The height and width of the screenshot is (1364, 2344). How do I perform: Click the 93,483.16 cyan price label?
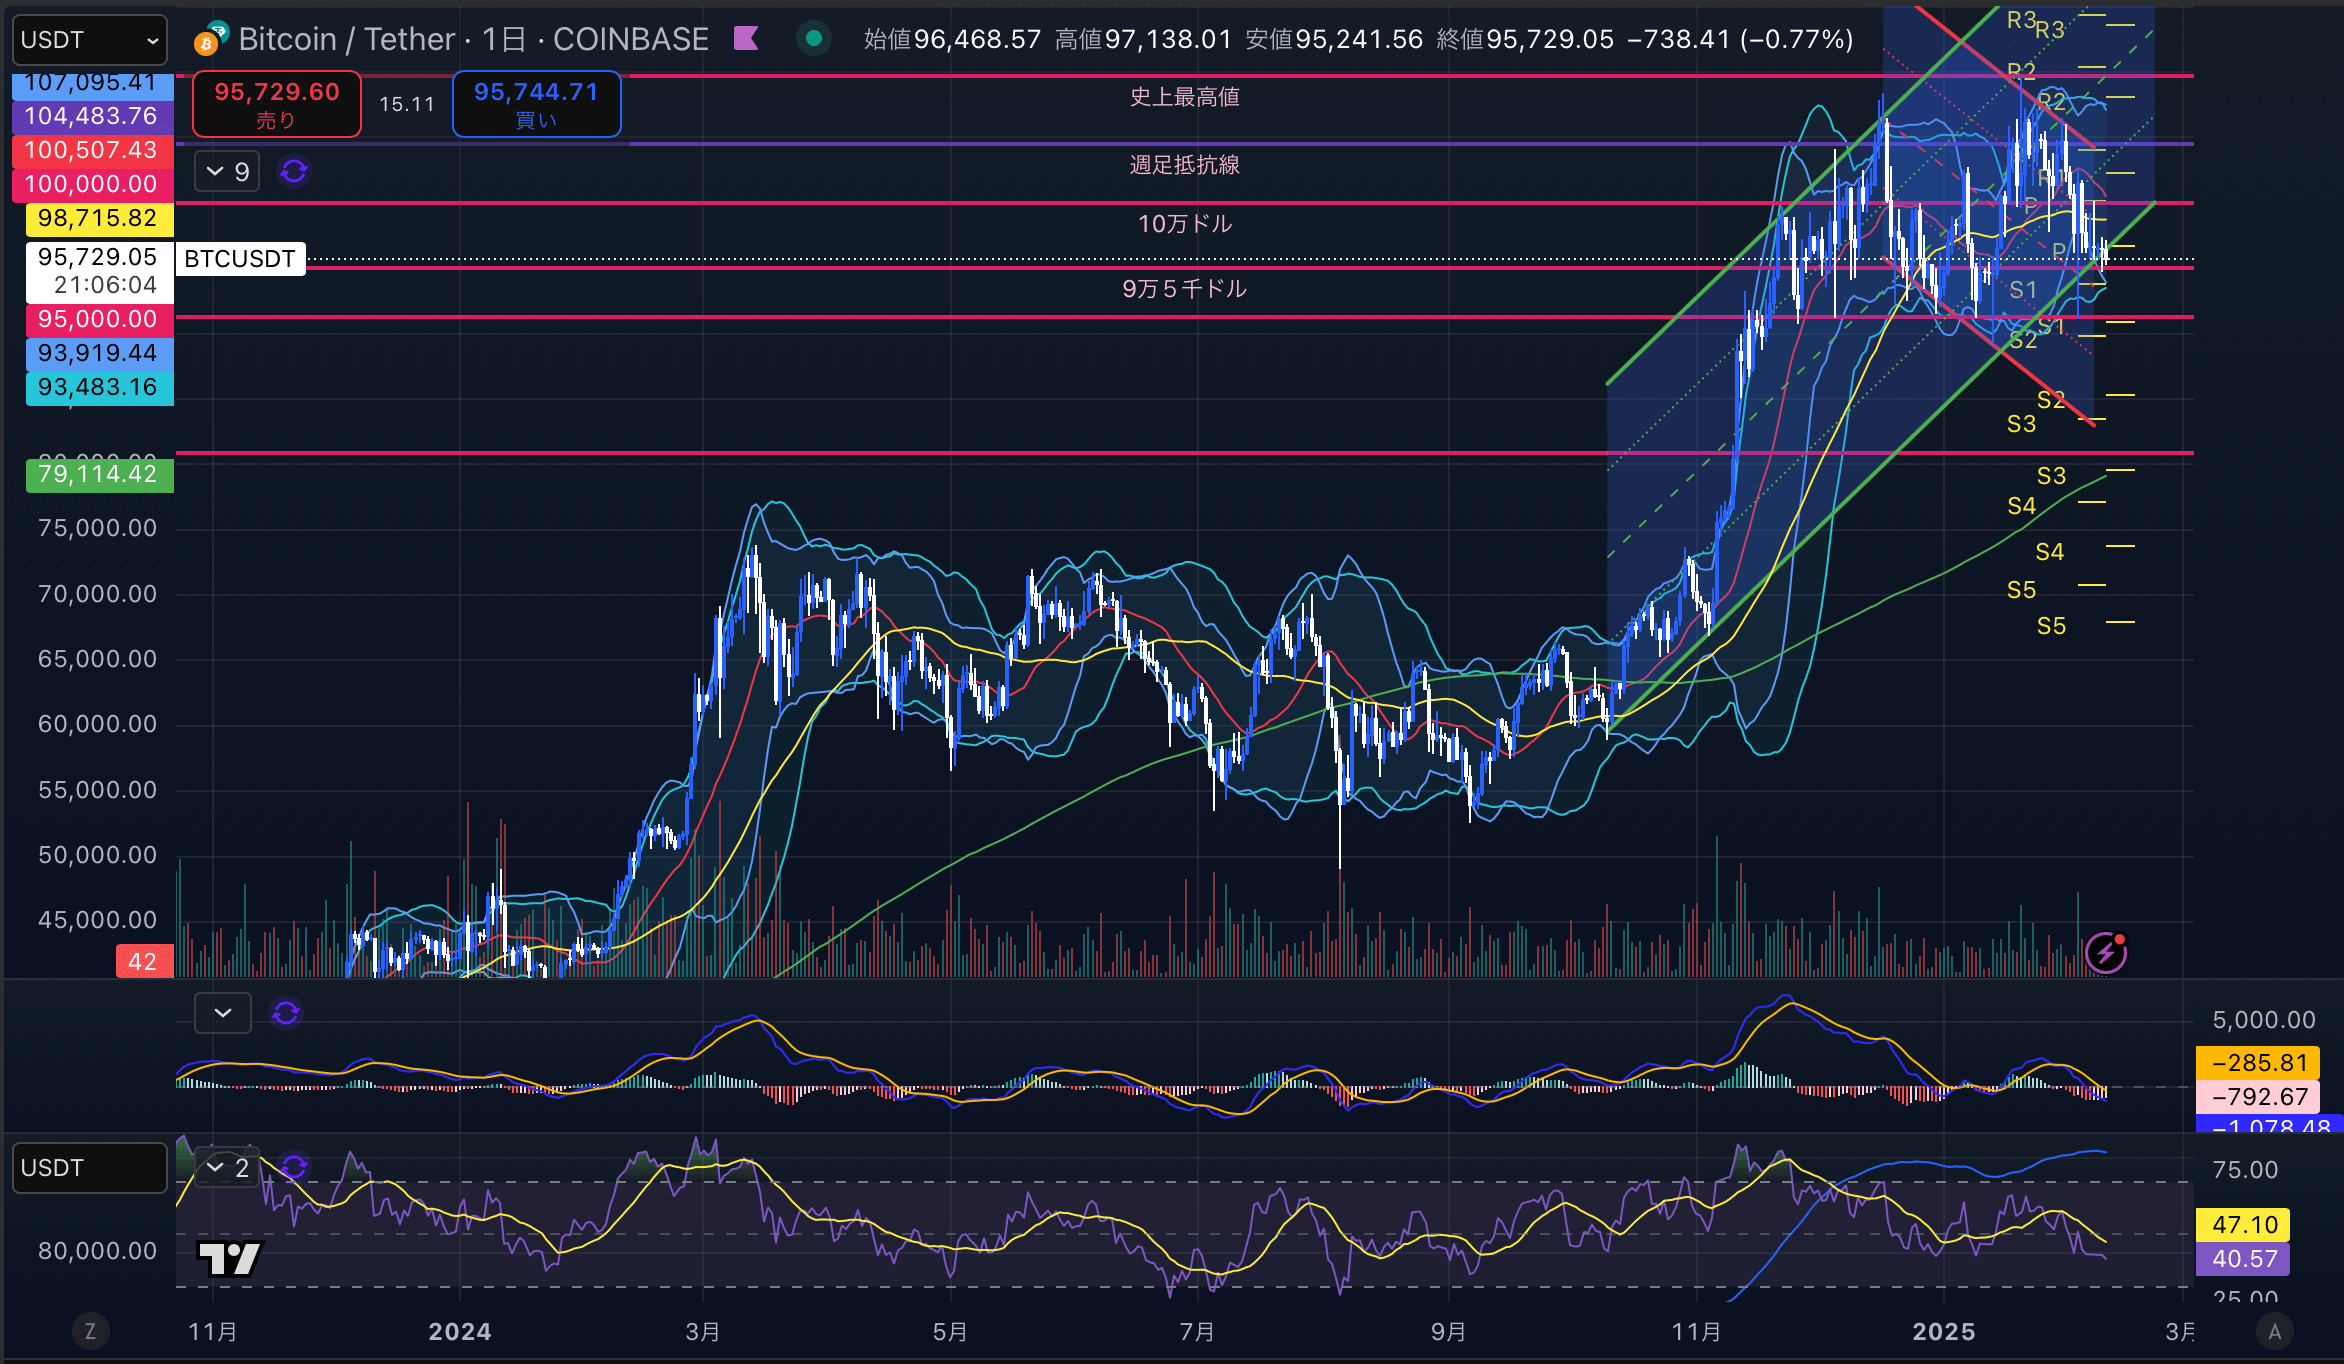[x=99, y=387]
